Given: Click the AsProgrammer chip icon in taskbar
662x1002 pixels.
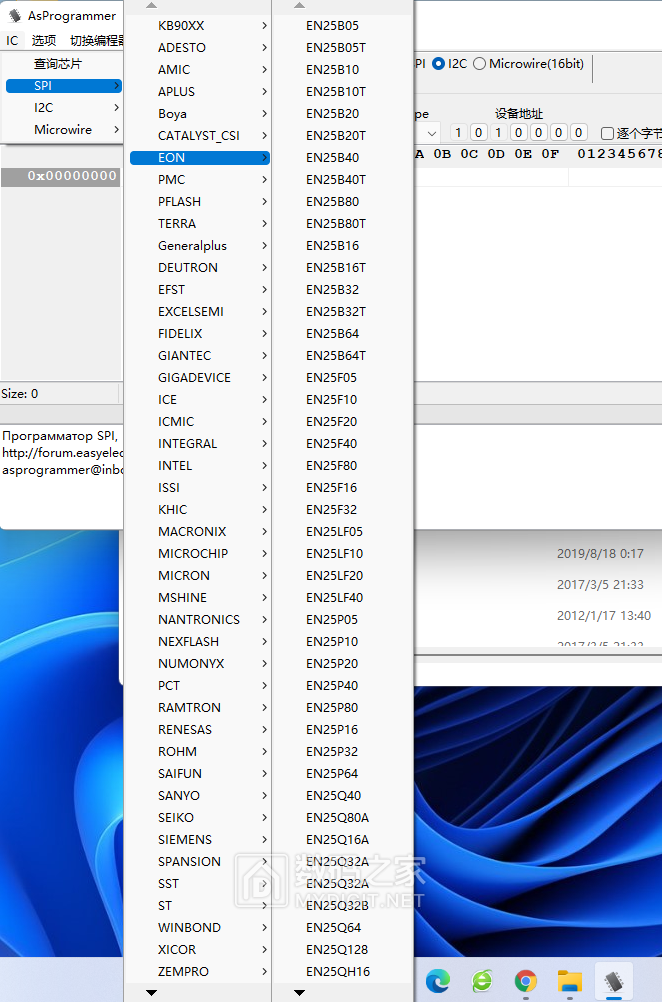Looking at the screenshot, I should (613, 980).
